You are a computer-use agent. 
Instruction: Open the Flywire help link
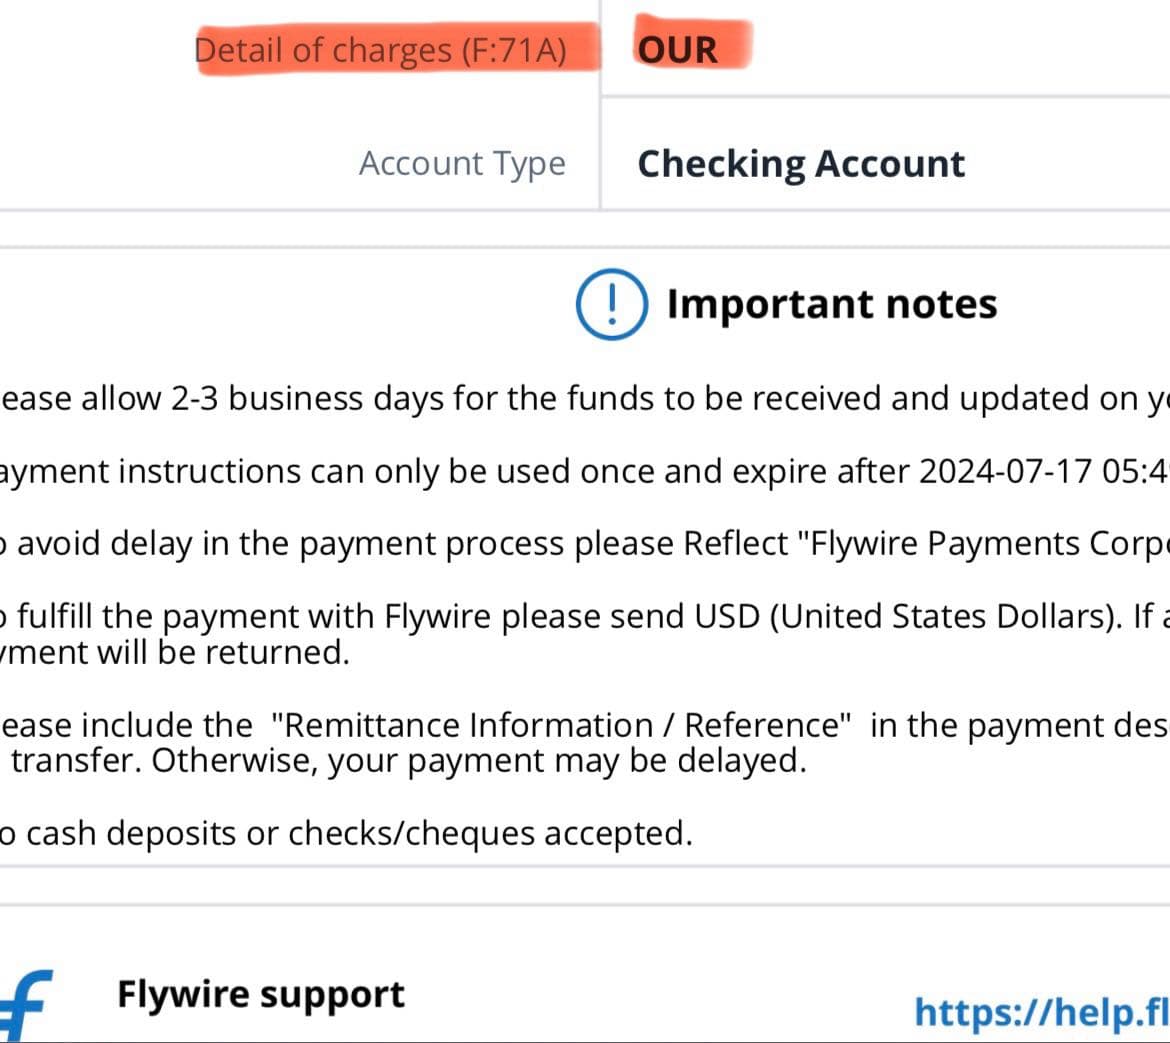pyautogui.click(x=1040, y=1012)
